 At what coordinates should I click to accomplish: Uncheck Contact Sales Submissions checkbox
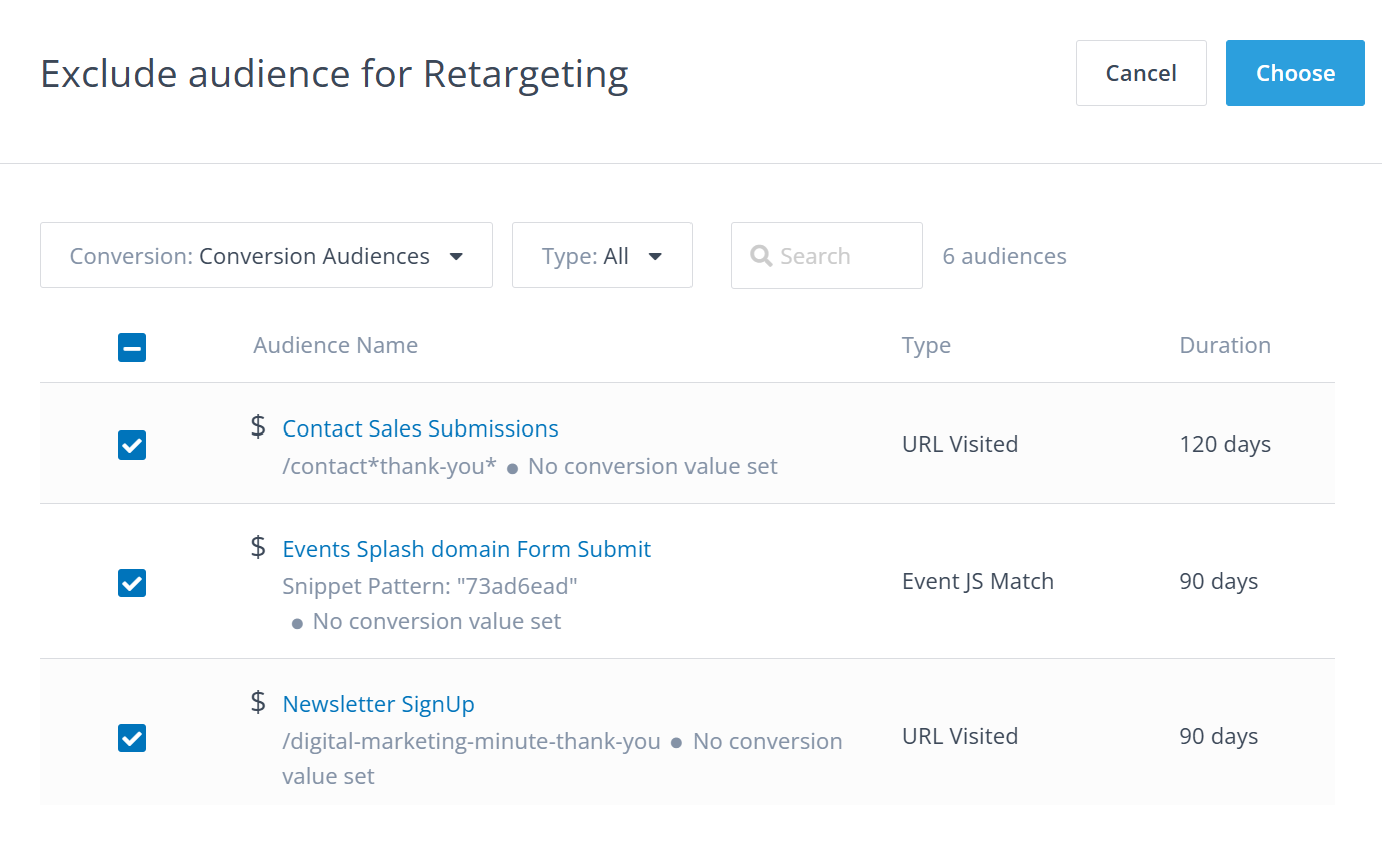click(x=132, y=445)
